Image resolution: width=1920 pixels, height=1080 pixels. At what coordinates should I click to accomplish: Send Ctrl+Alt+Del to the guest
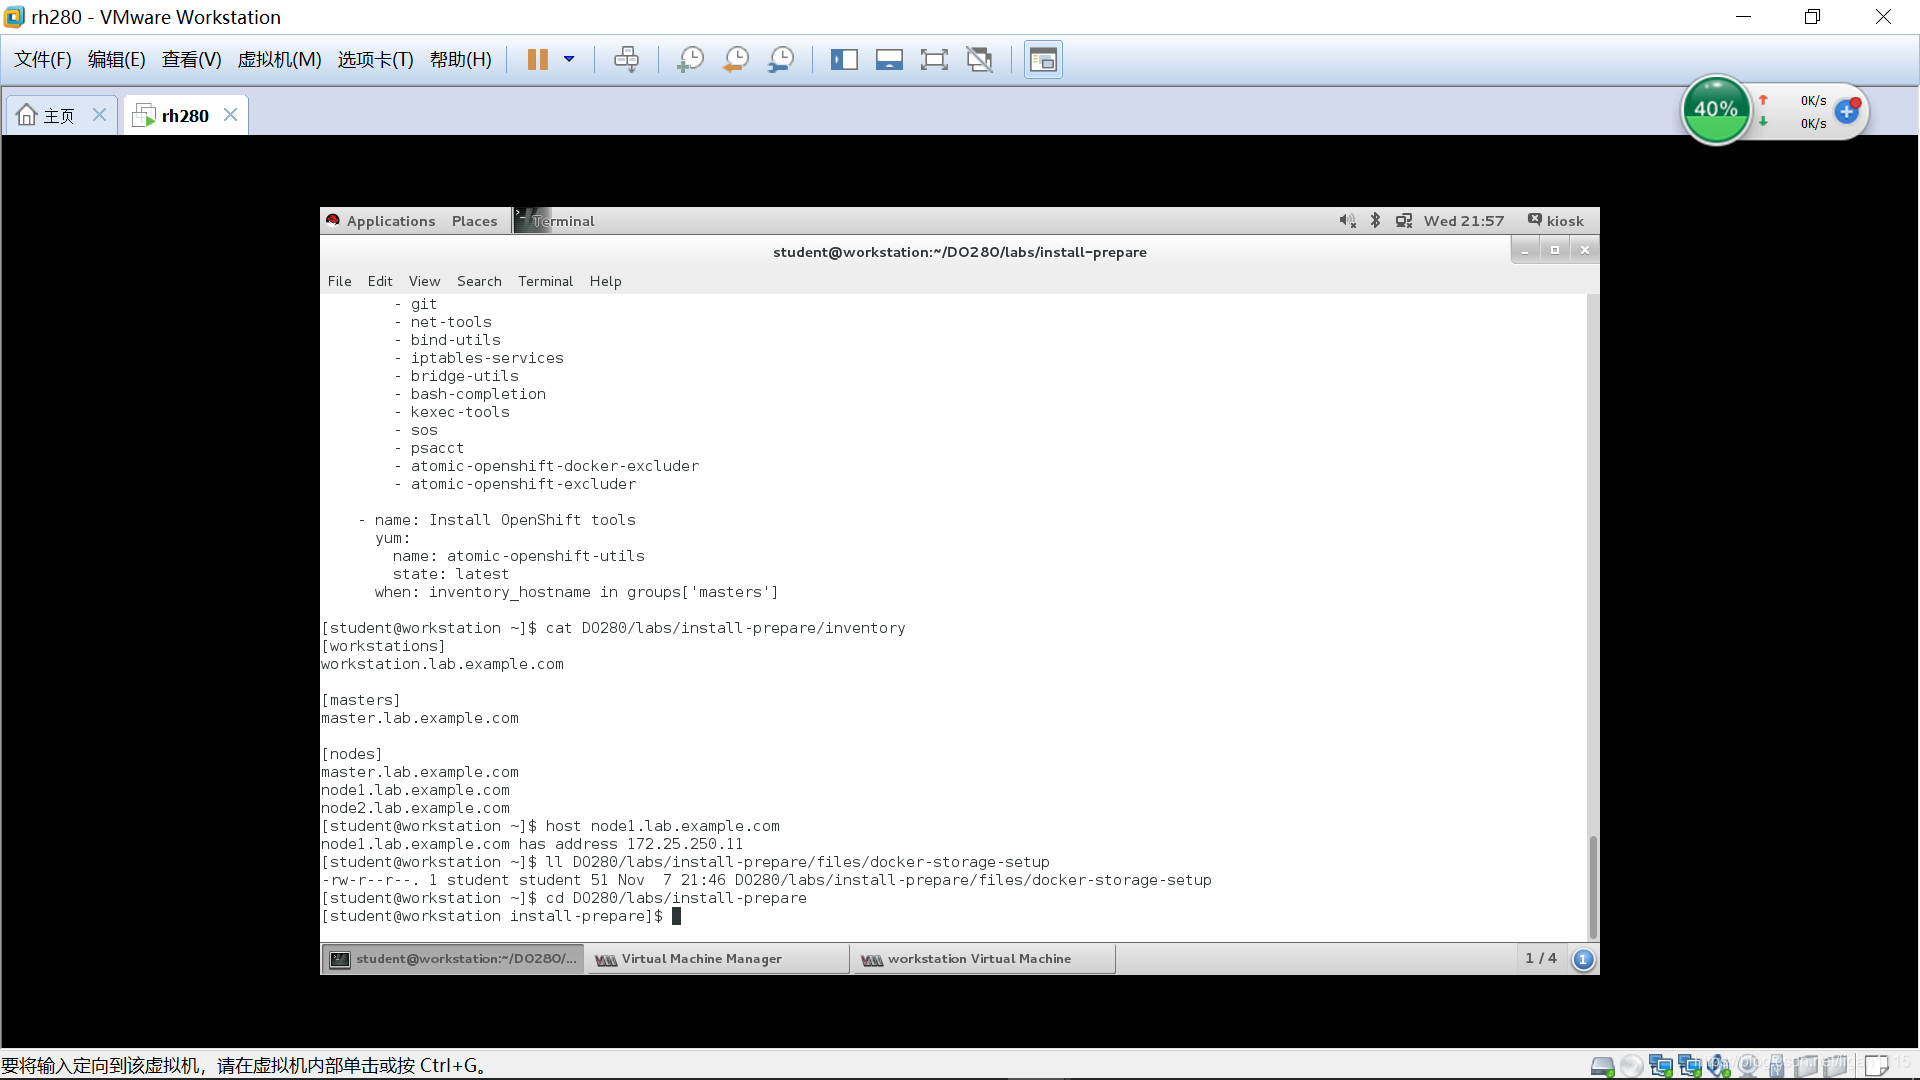coord(627,59)
